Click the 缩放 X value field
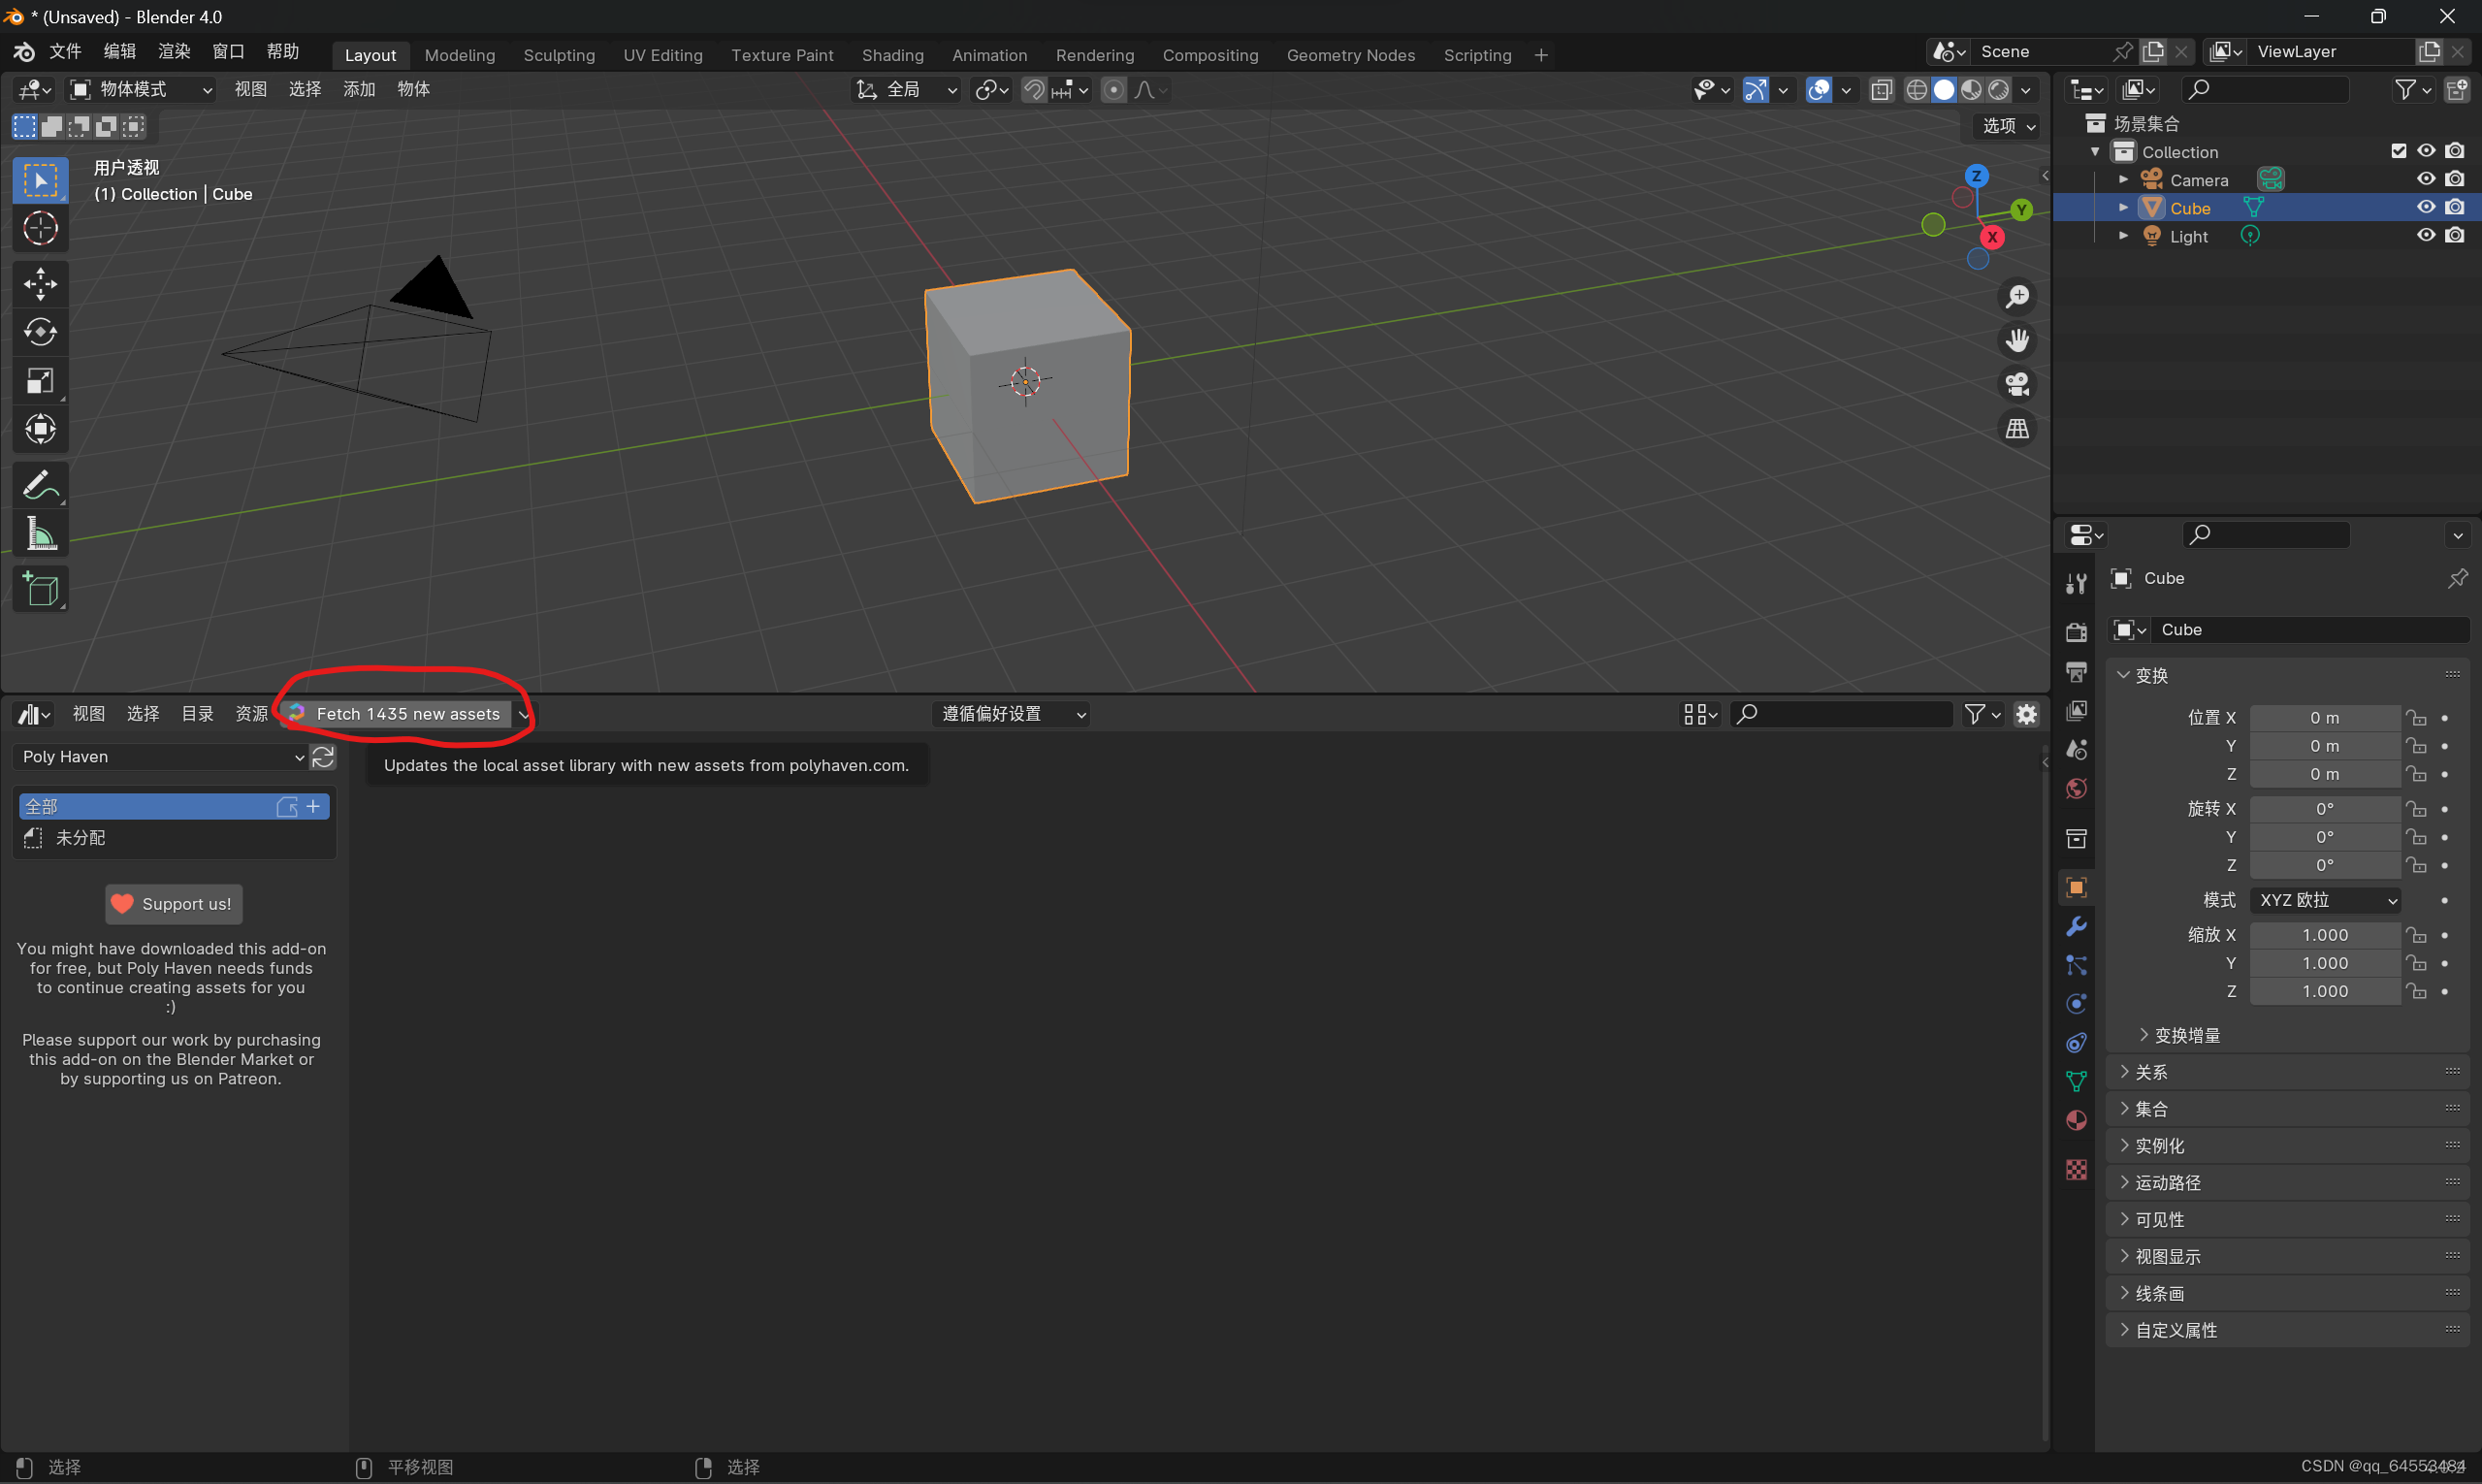The width and height of the screenshot is (2482, 1484). [x=2324, y=935]
